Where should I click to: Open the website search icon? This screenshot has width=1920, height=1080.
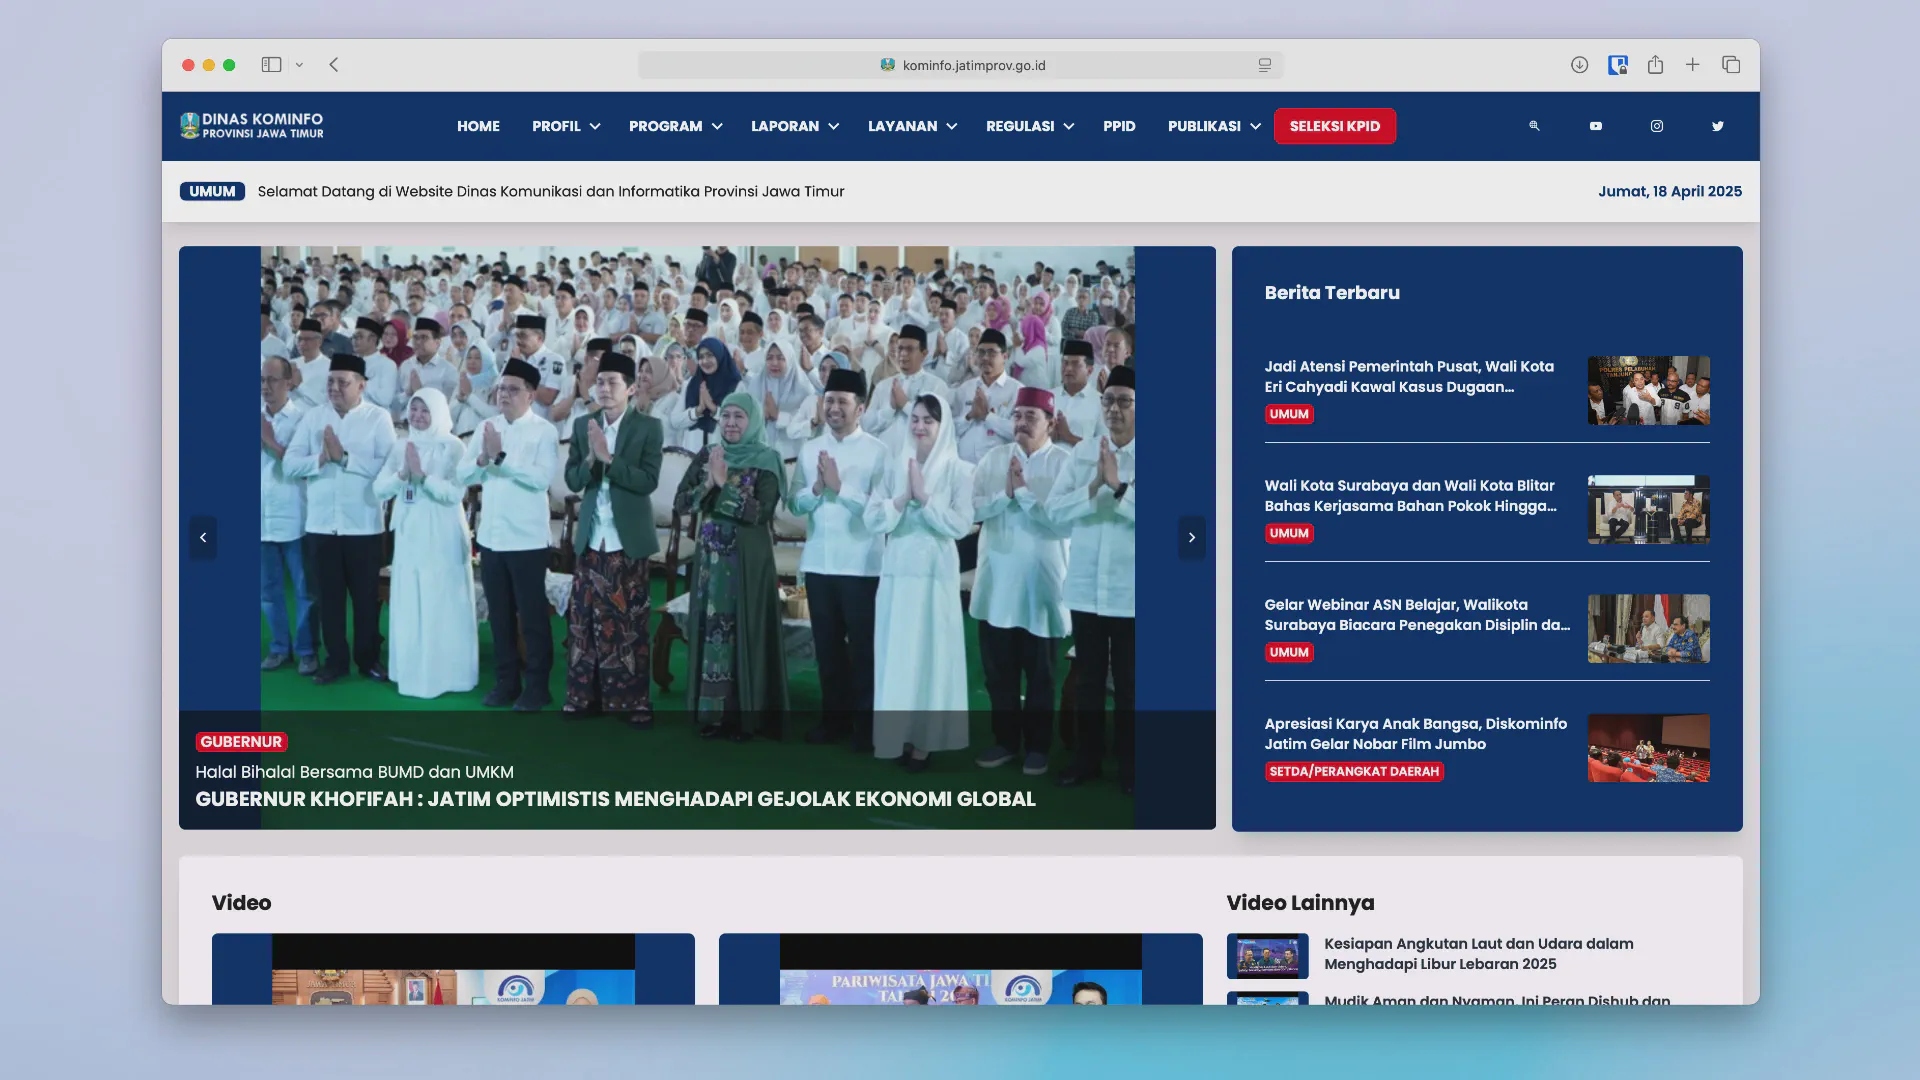1534,126
